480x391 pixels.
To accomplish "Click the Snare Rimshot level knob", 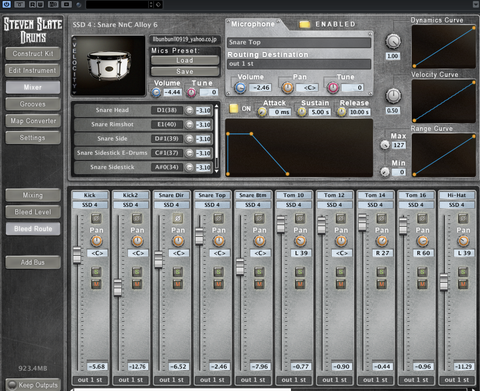I will [189, 124].
